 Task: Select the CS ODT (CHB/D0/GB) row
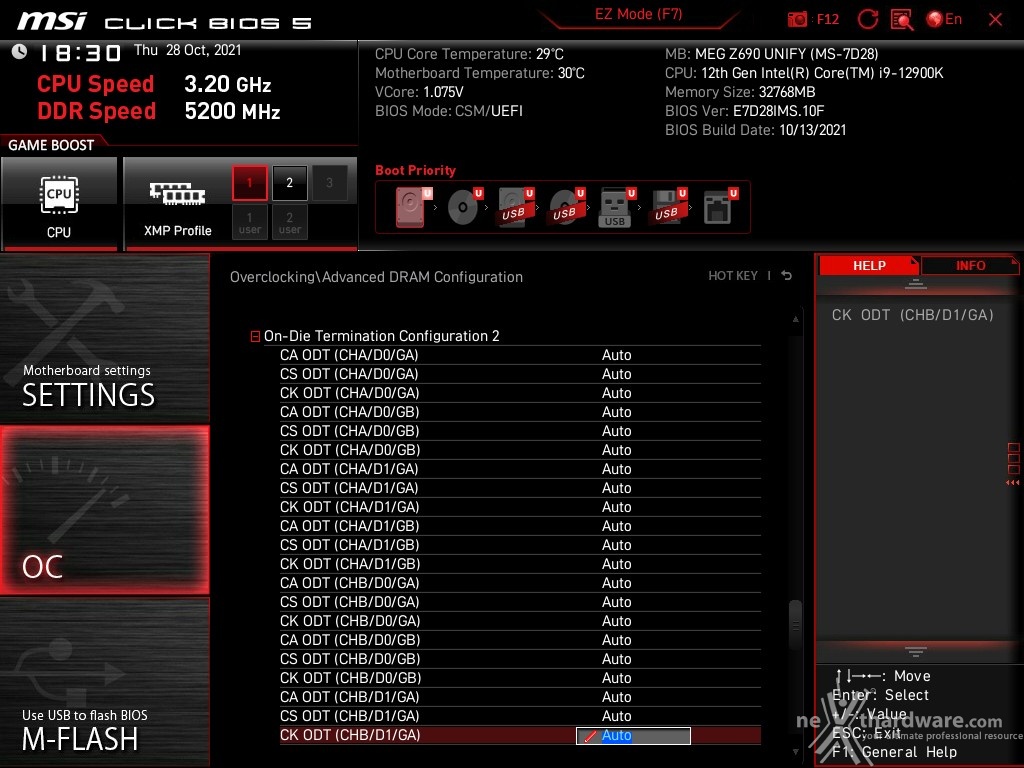click(520, 659)
